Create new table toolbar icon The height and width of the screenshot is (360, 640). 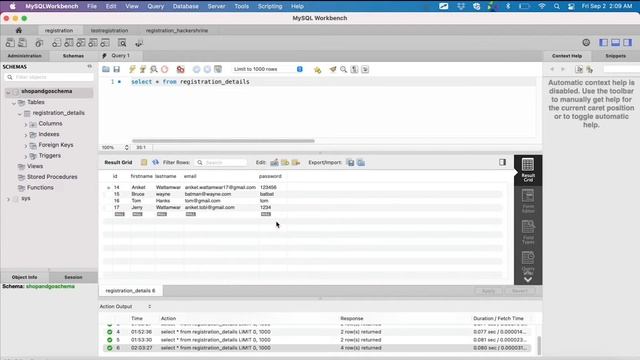tap(69, 43)
